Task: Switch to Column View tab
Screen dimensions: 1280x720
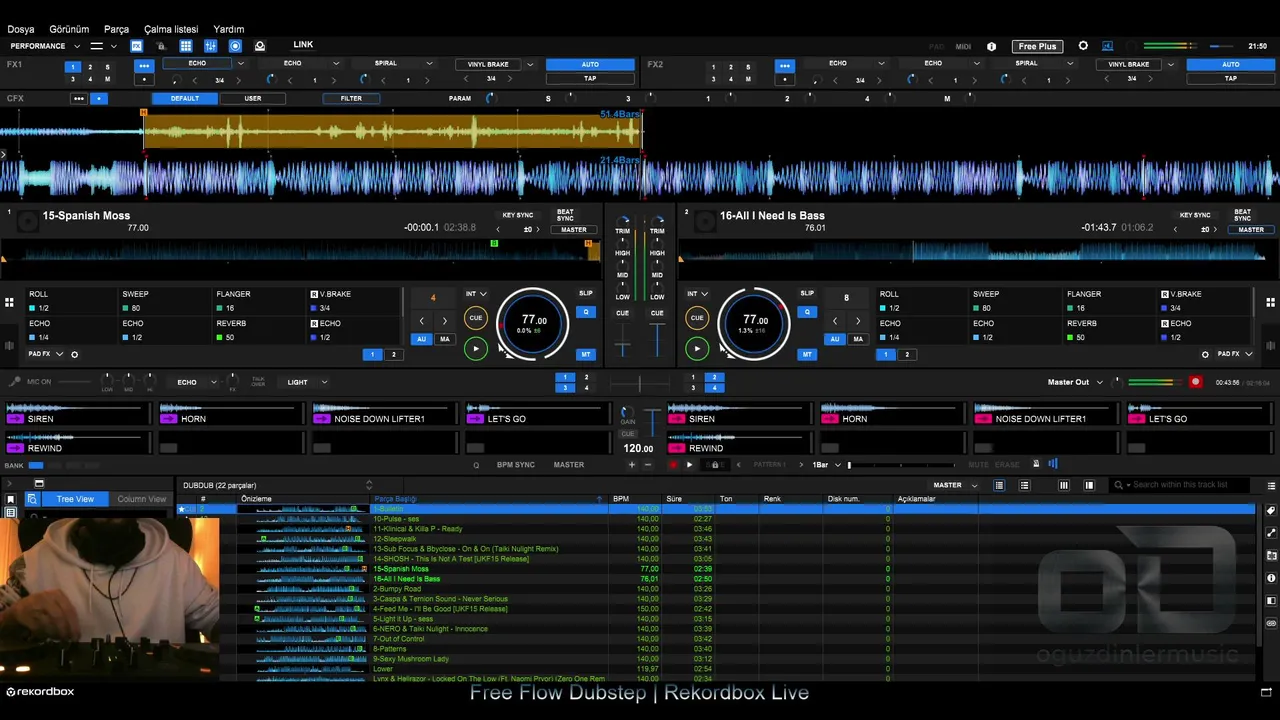Action: (x=141, y=499)
